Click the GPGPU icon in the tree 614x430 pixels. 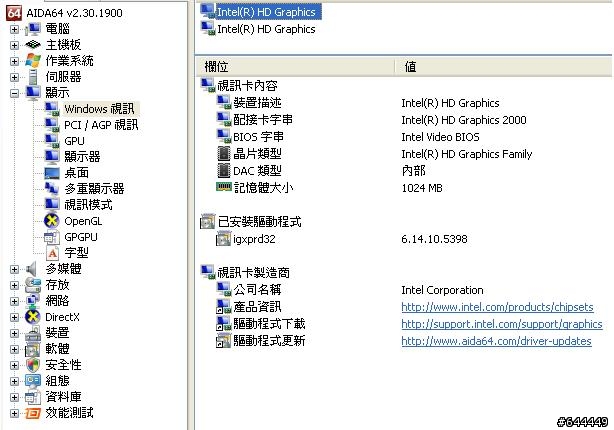click(52, 237)
